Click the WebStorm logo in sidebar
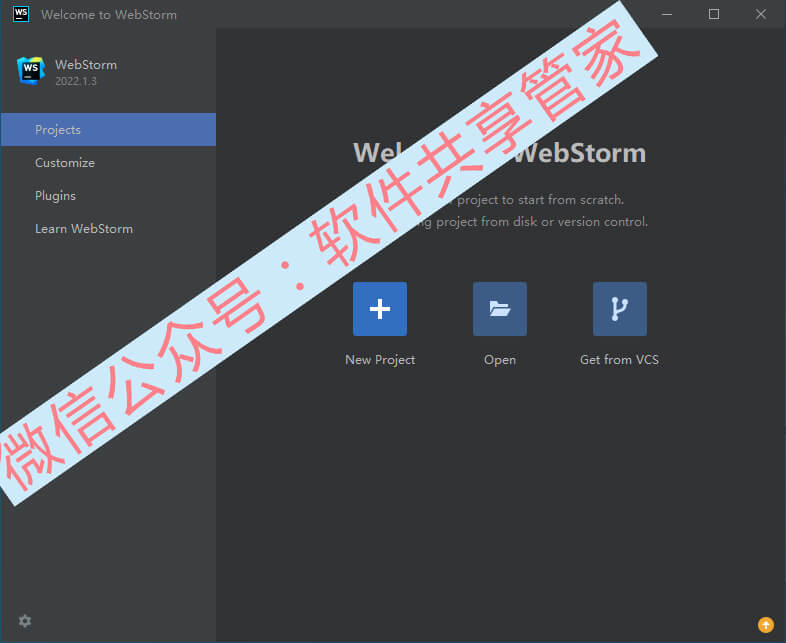Screen dimensions: 786x643 point(31,71)
